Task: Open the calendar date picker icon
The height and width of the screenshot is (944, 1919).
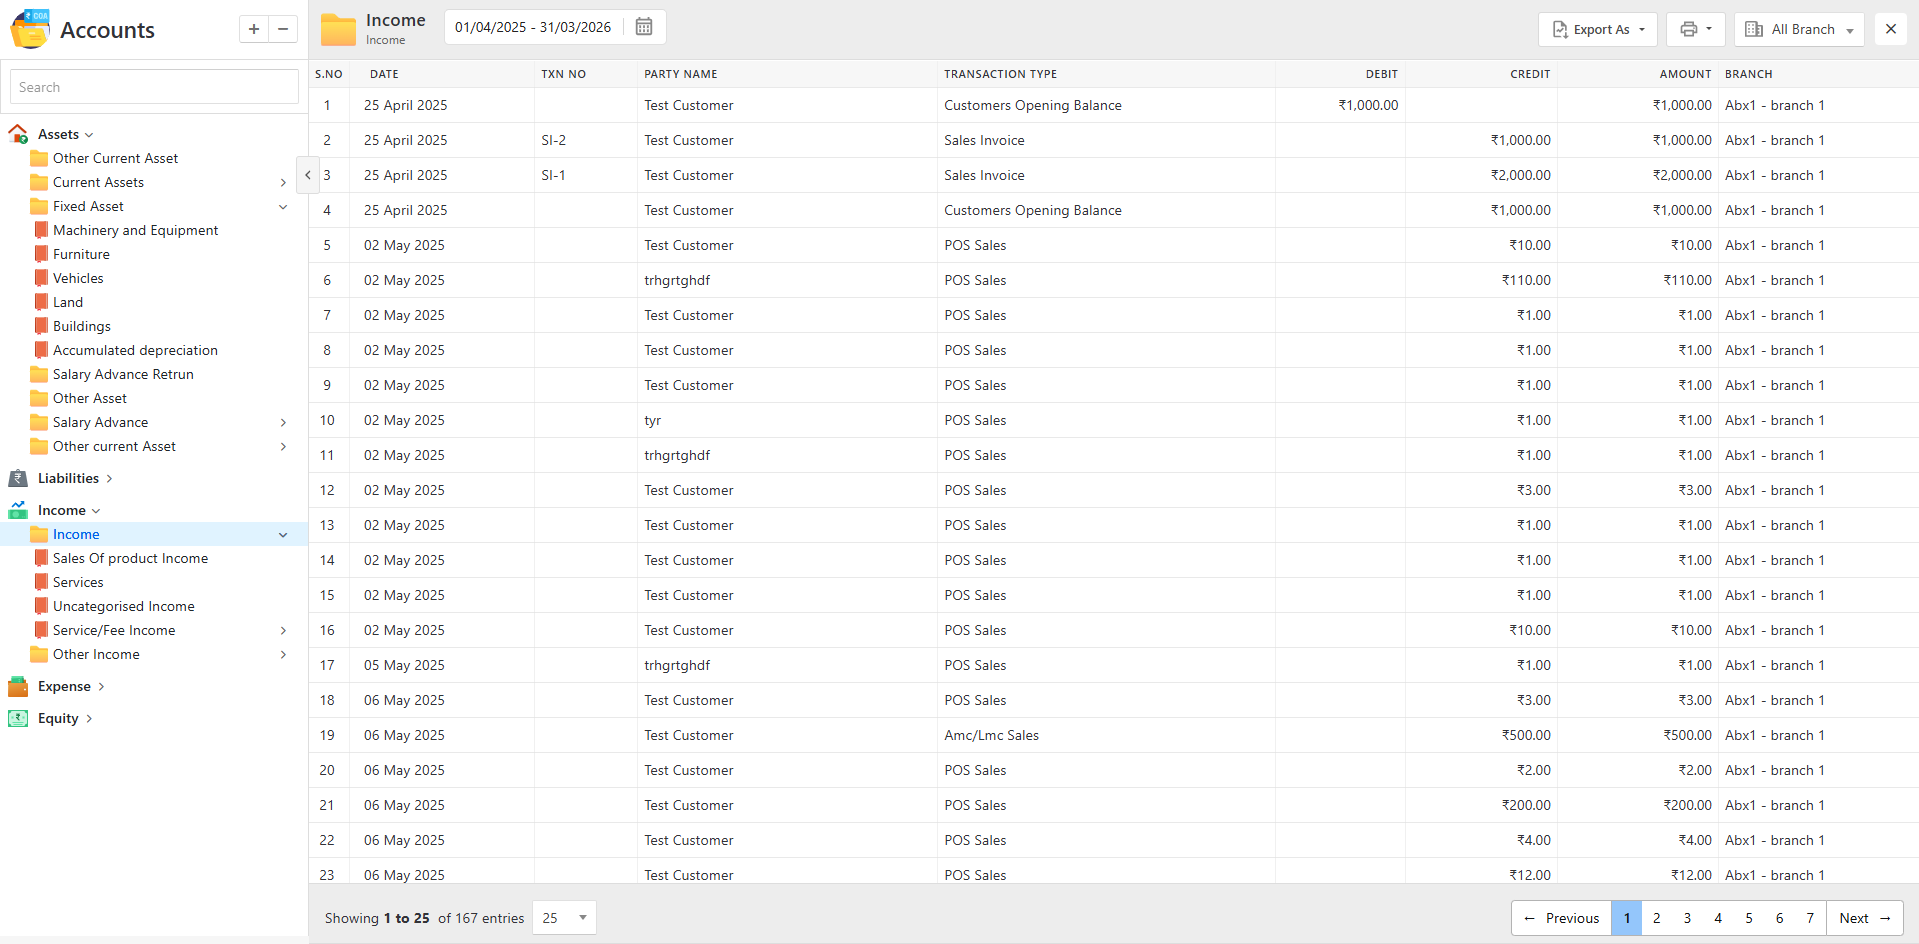Action: (x=644, y=27)
